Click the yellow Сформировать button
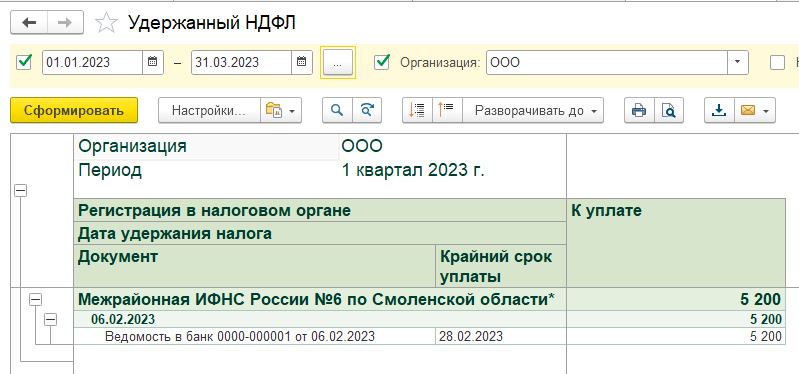Viewport: 799px width, 374px height. coord(74,110)
